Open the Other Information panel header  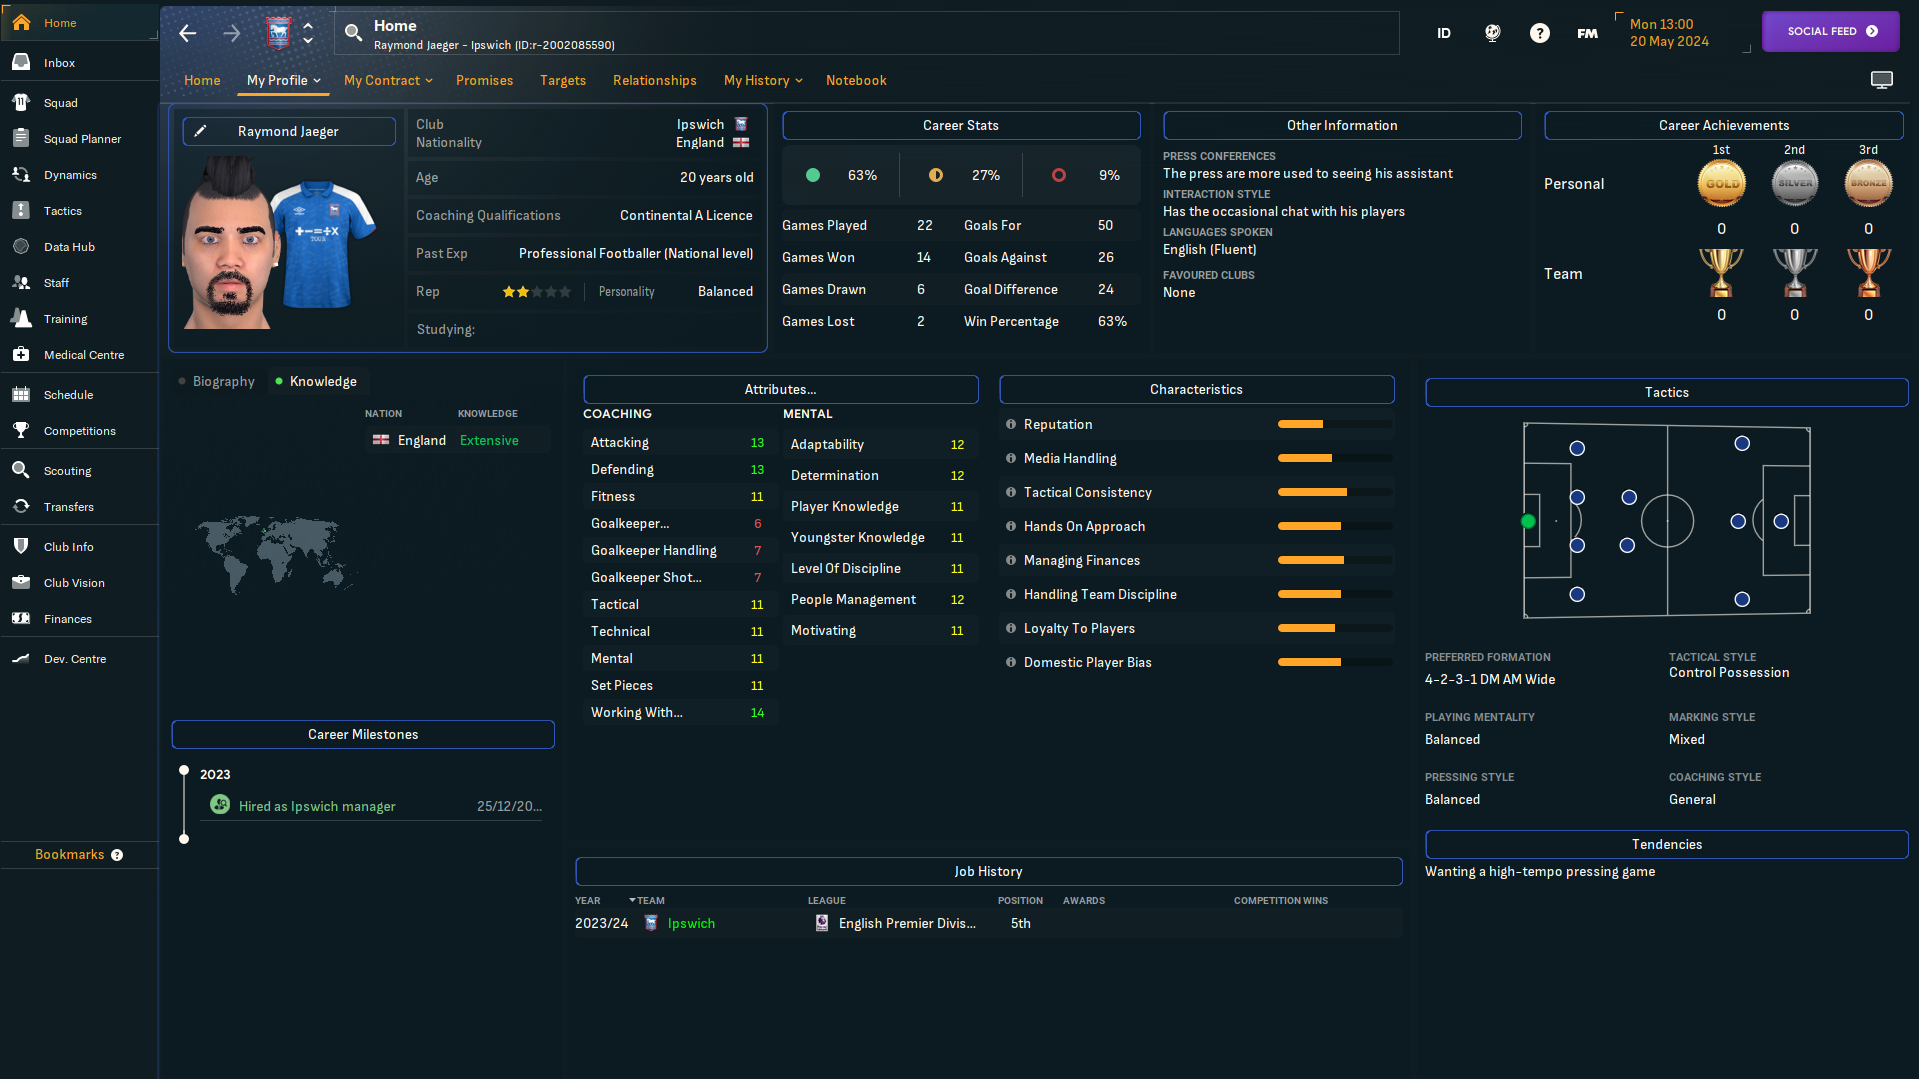tap(1342, 125)
